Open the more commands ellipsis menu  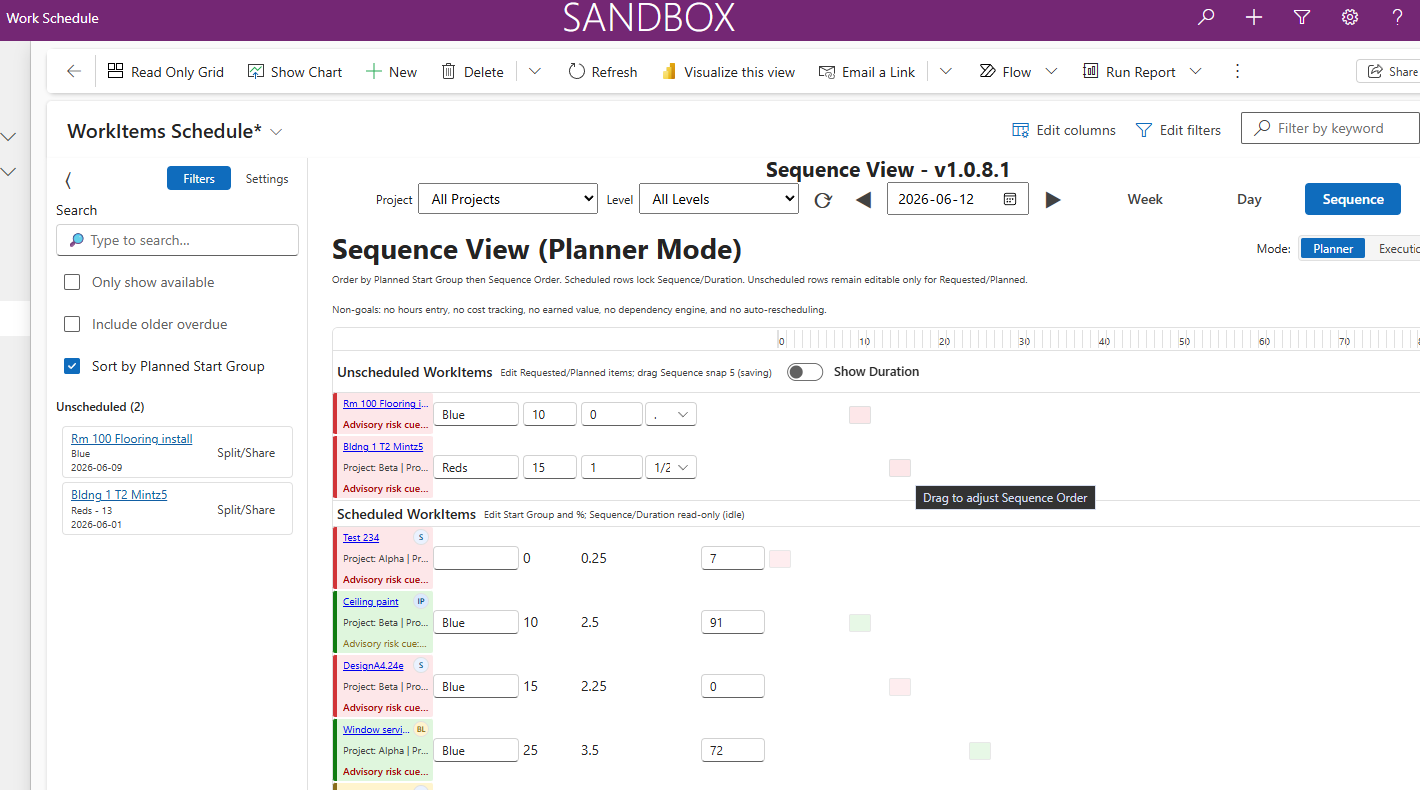[1237, 71]
